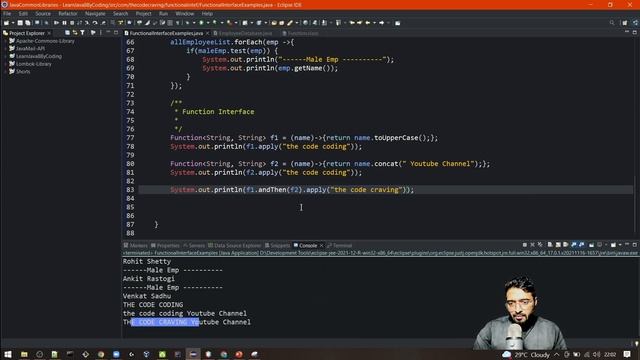This screenshot has width=640, height=360.
Task: Open the Back history dropdown arrow
Action: pos(374,23)
